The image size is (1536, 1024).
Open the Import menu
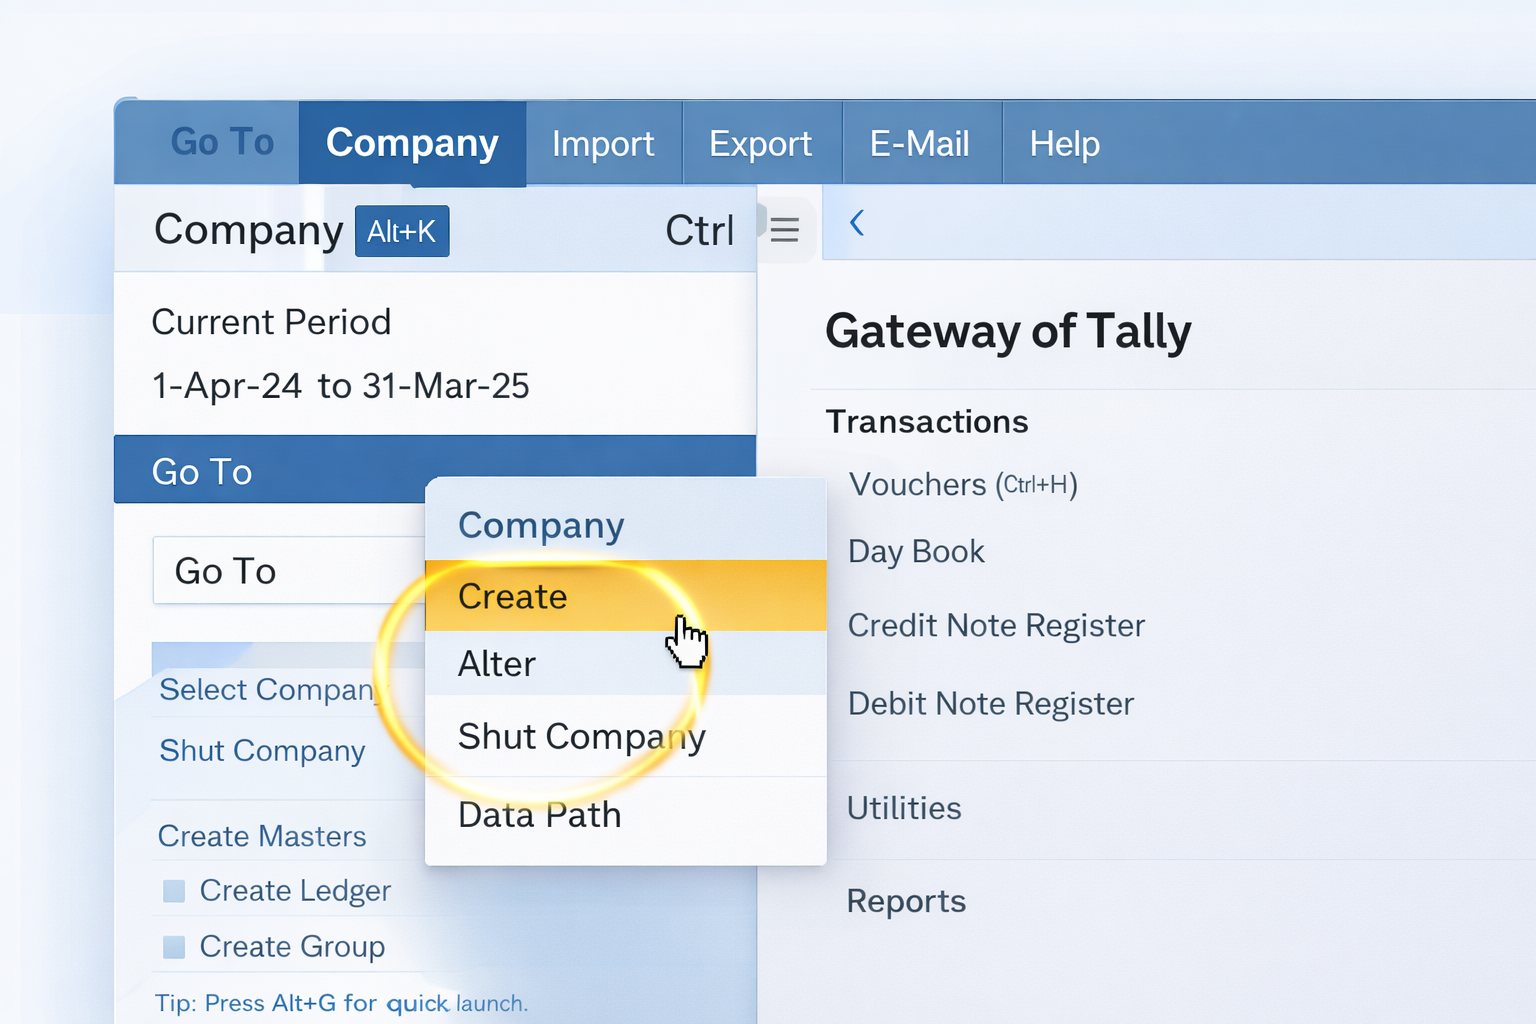click(x=603, y=144)
